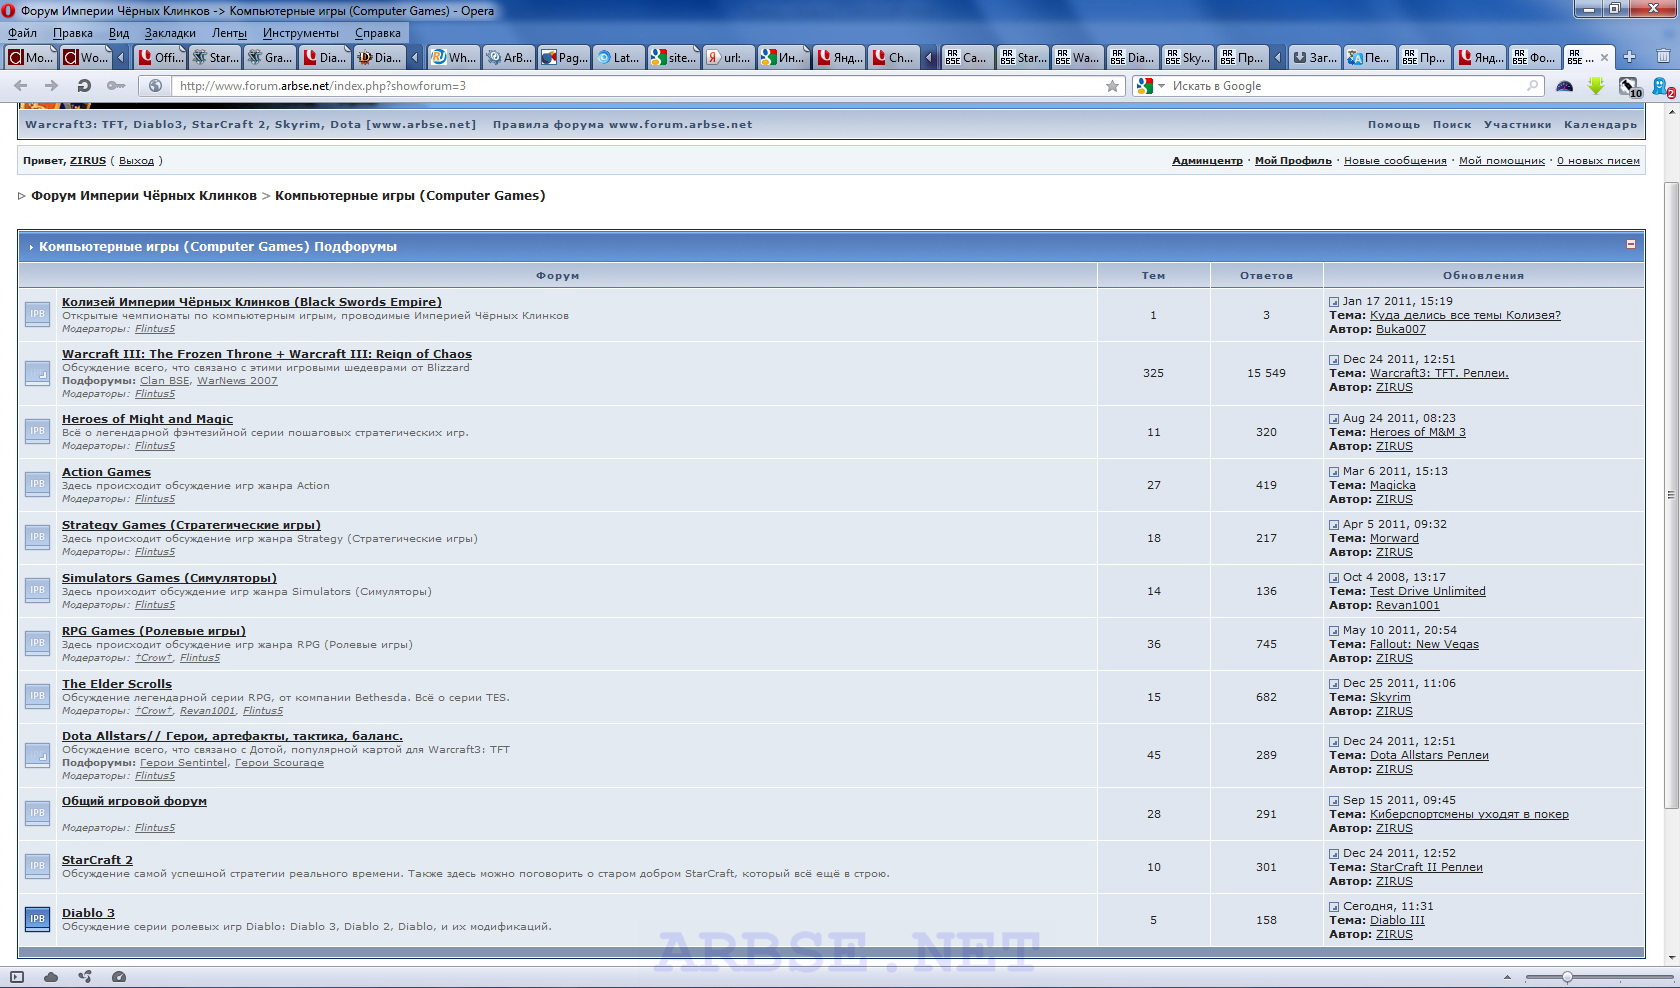Open the Киберспортсмены уходят в покер topic
This screenshot has height=988, width=1680.
pos(1469,814)
